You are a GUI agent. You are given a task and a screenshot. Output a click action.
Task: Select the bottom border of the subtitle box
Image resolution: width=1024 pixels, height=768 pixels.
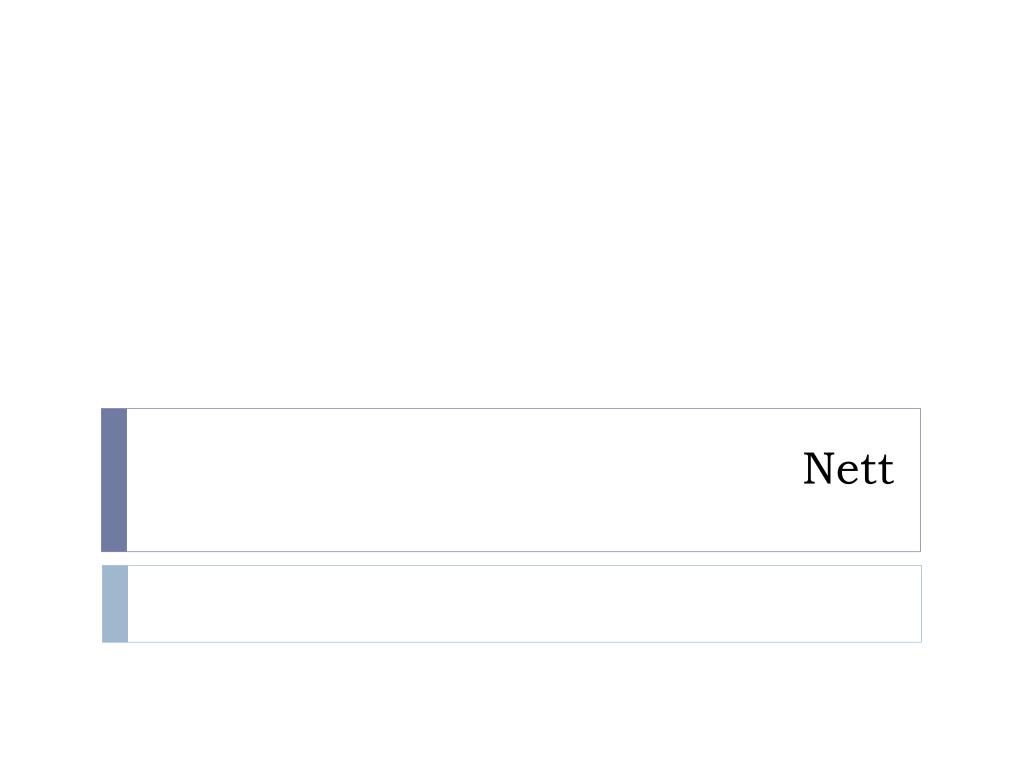[524, 642]
